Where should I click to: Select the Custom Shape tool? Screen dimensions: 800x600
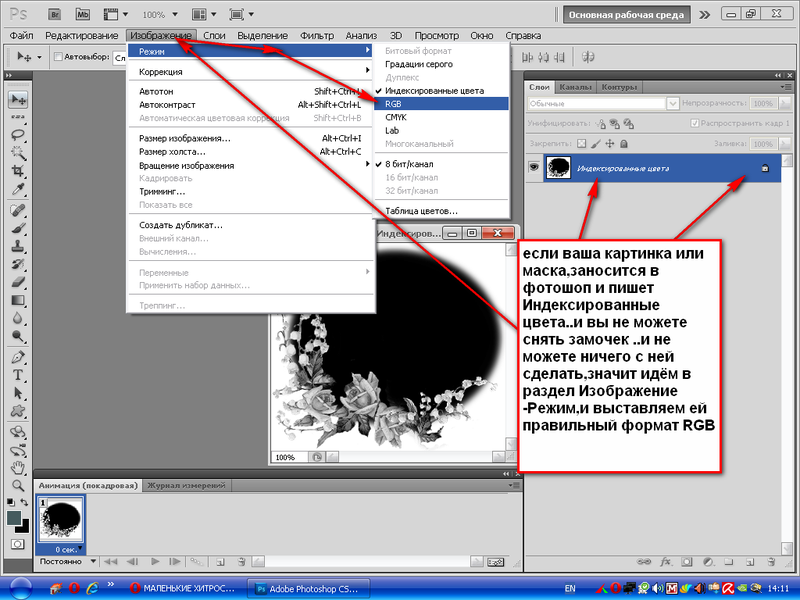18,411
